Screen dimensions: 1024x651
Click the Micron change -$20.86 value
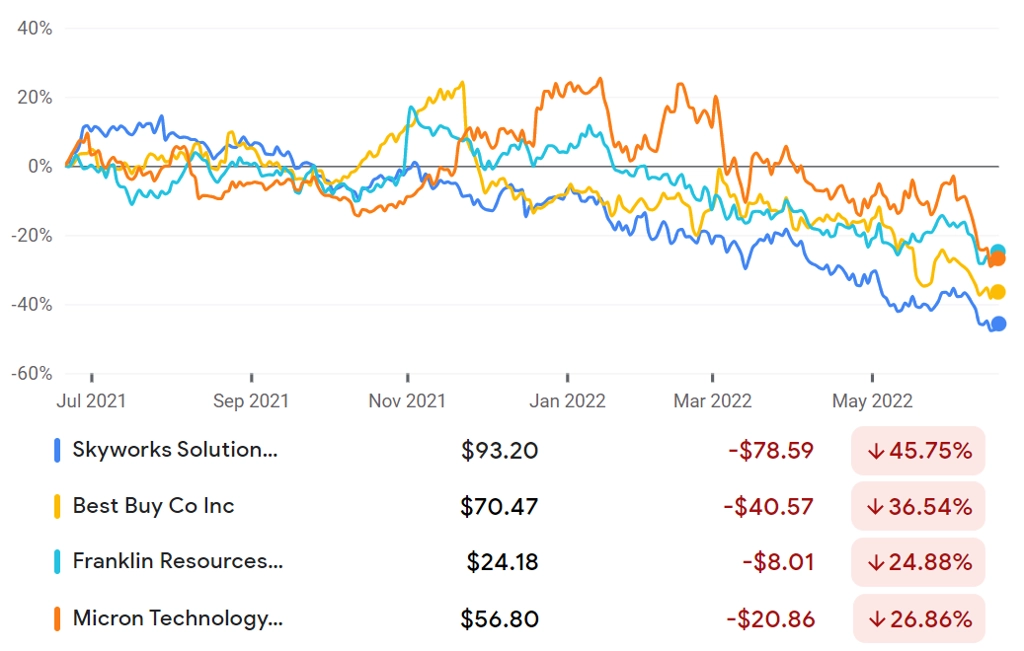tap(771, 619)
